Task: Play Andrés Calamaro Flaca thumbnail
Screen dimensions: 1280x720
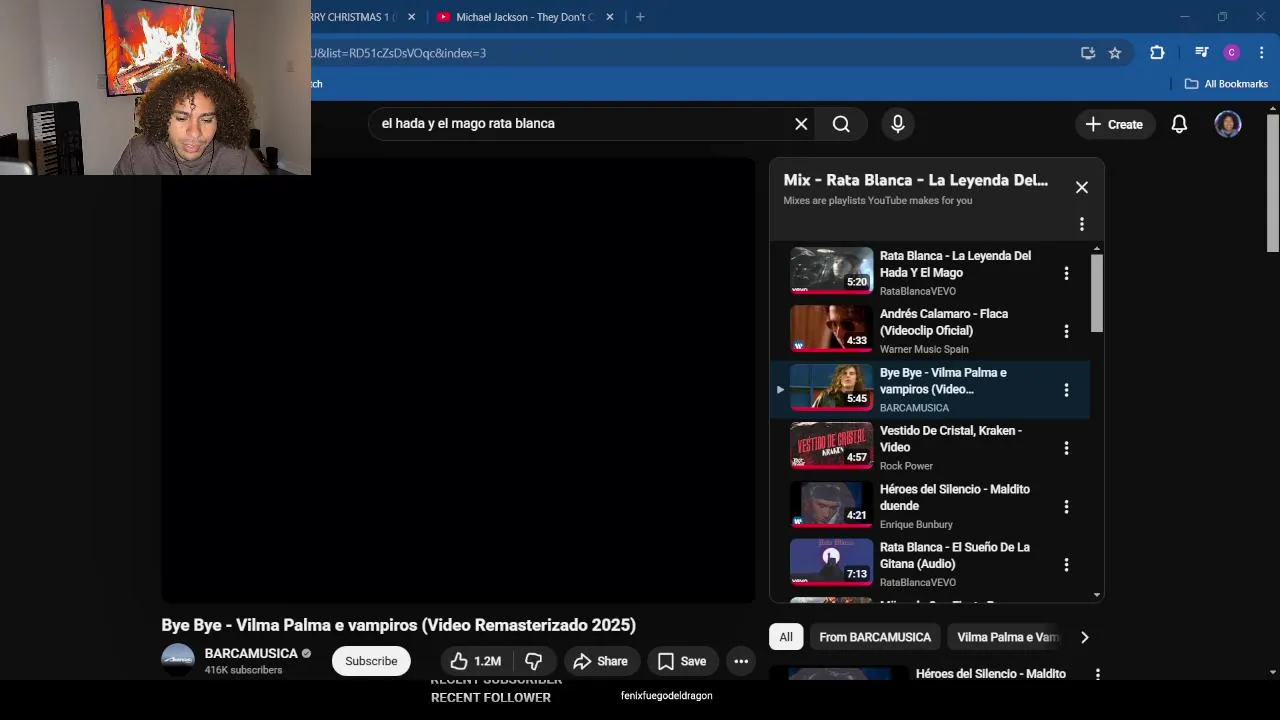Action: click(831, 329)
